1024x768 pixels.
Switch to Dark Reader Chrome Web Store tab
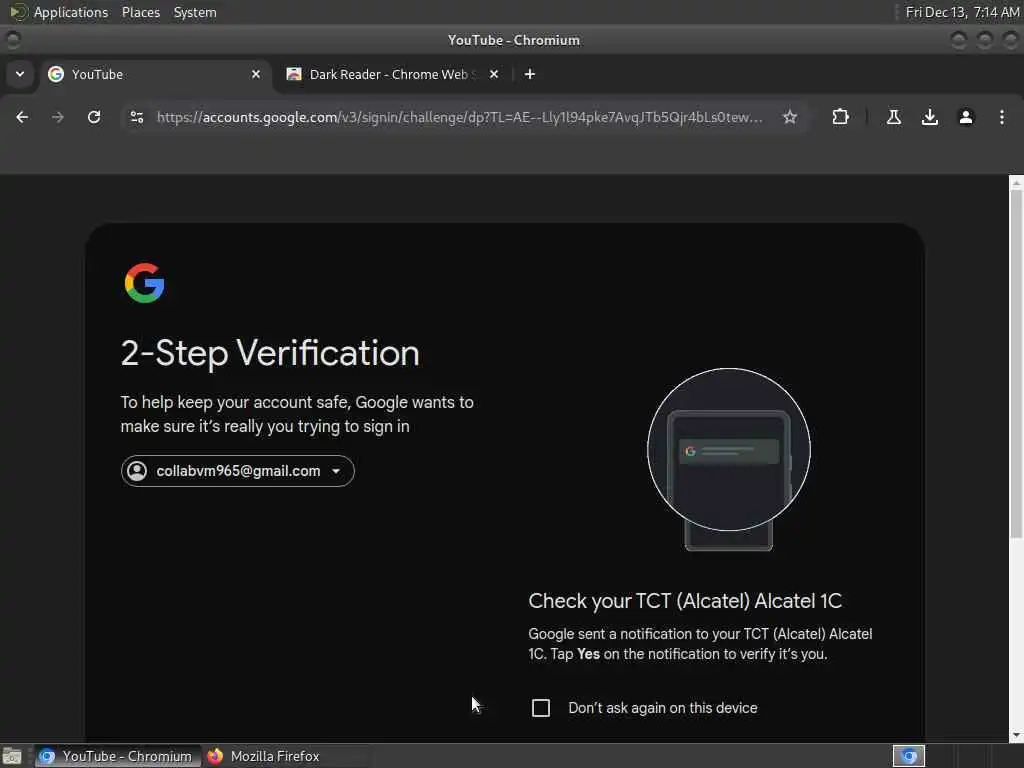point(393,74)
